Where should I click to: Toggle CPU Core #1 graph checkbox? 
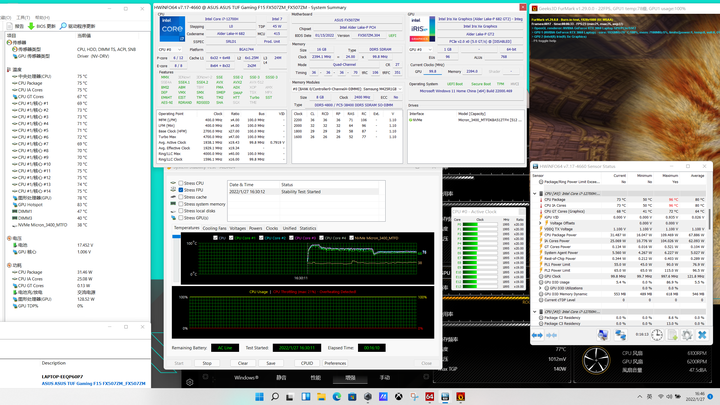coord(231,238)
